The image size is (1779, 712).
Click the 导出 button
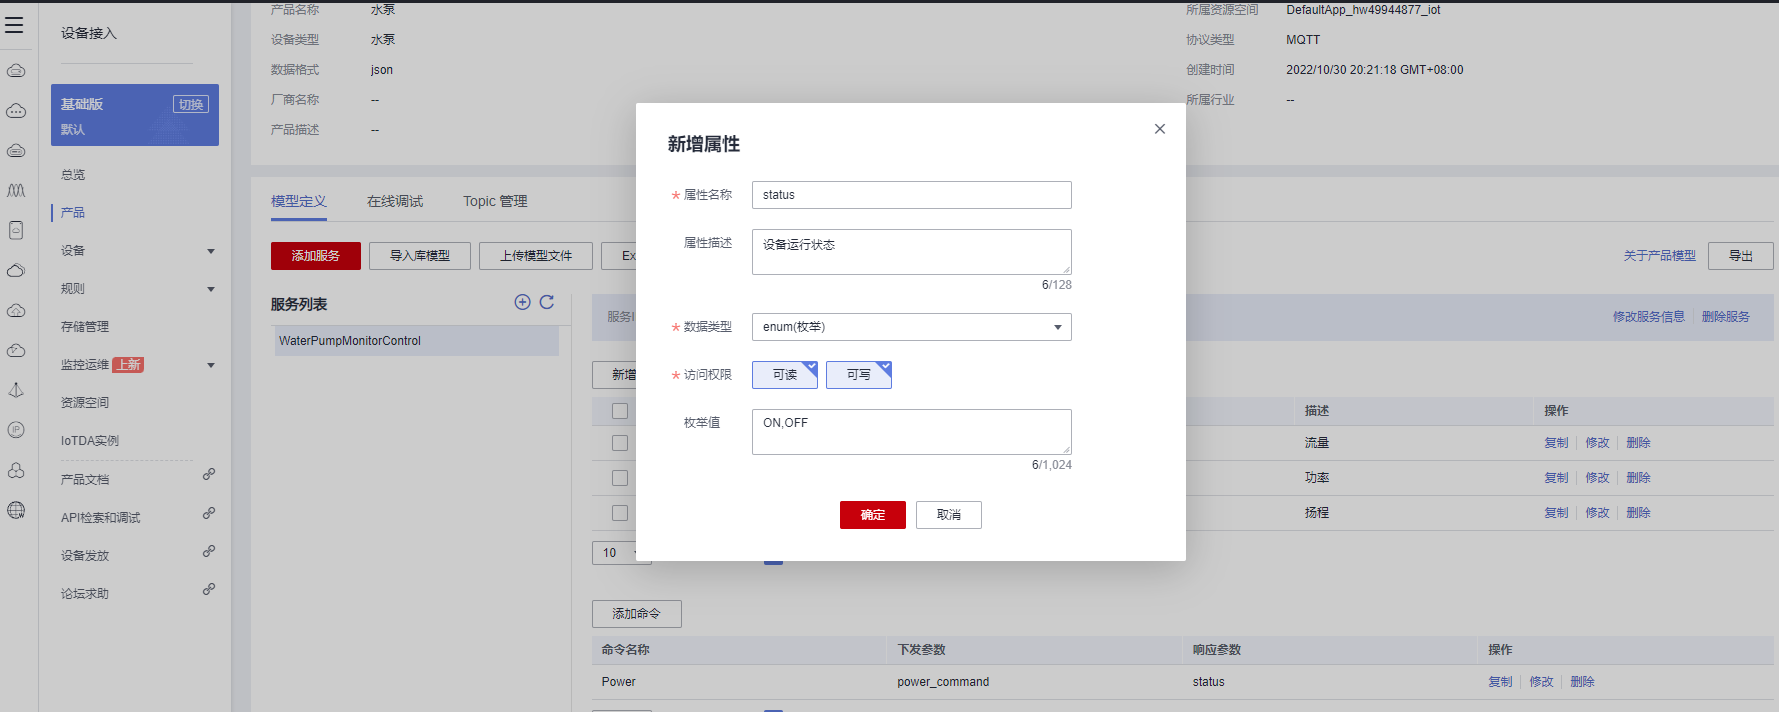1741,256
